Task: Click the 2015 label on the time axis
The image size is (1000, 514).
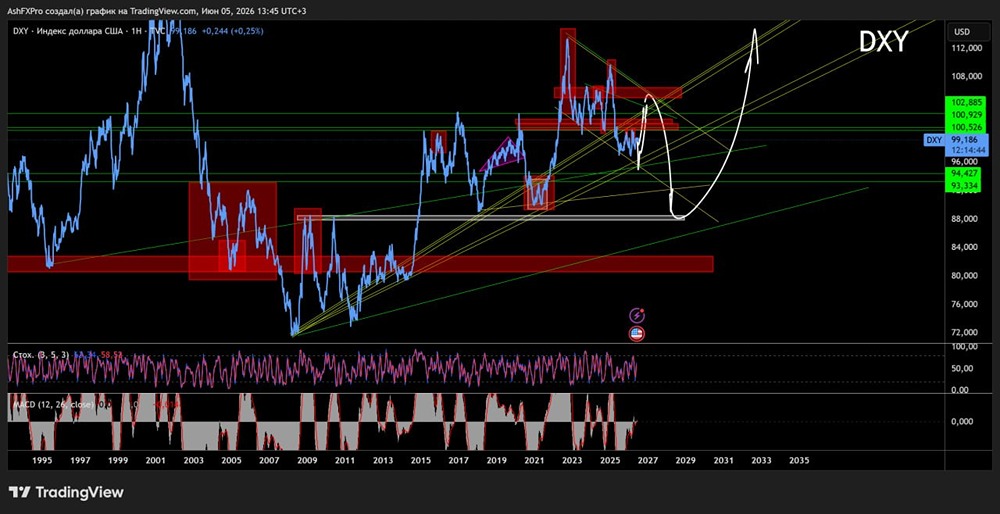Action: click(x=420, y=460)
